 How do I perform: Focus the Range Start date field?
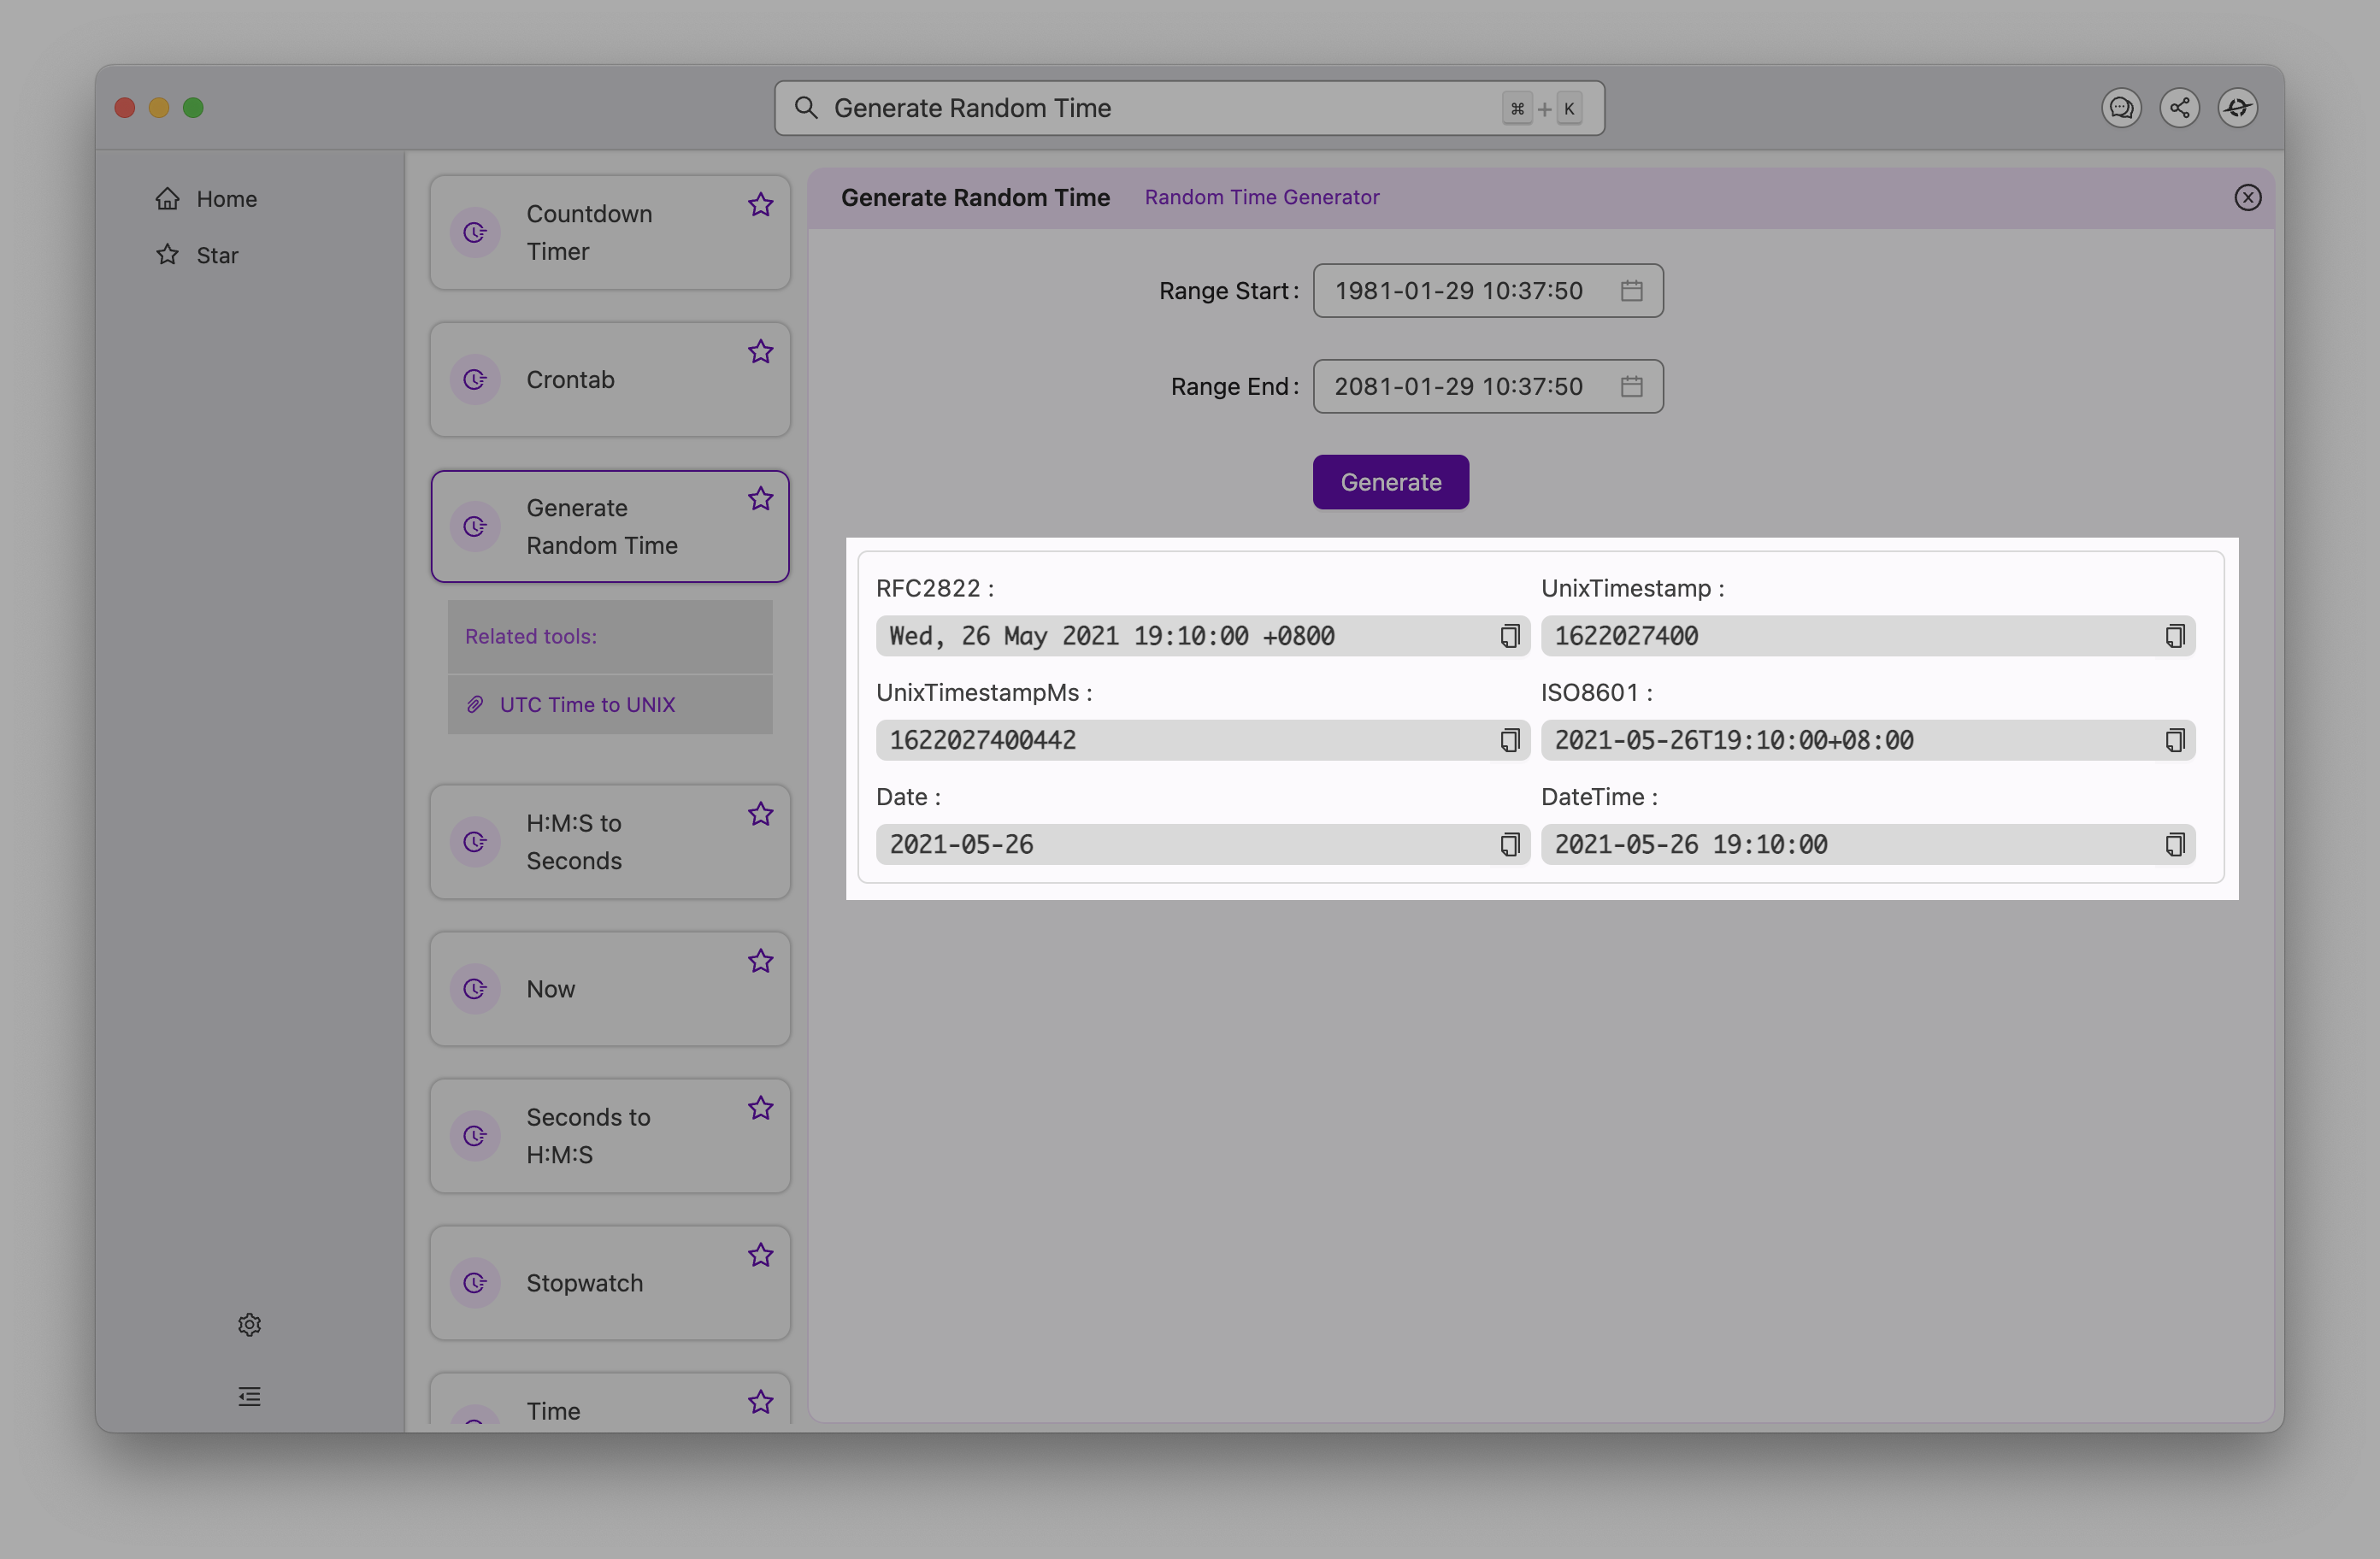point(1488,291)
